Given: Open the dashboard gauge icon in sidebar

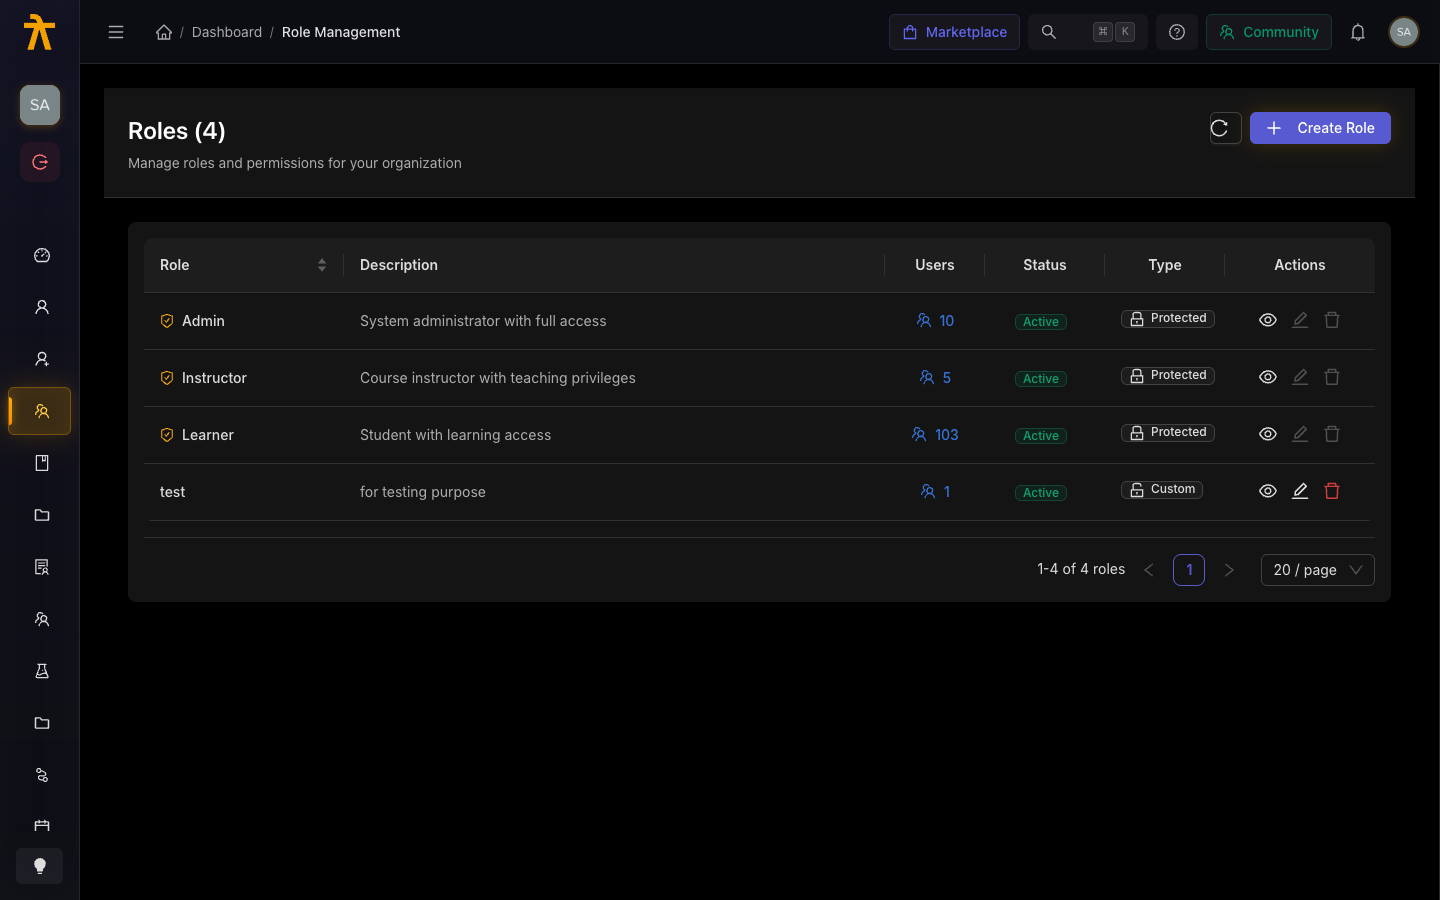Looking at the screenshot, I should click(x=42, y=255).
